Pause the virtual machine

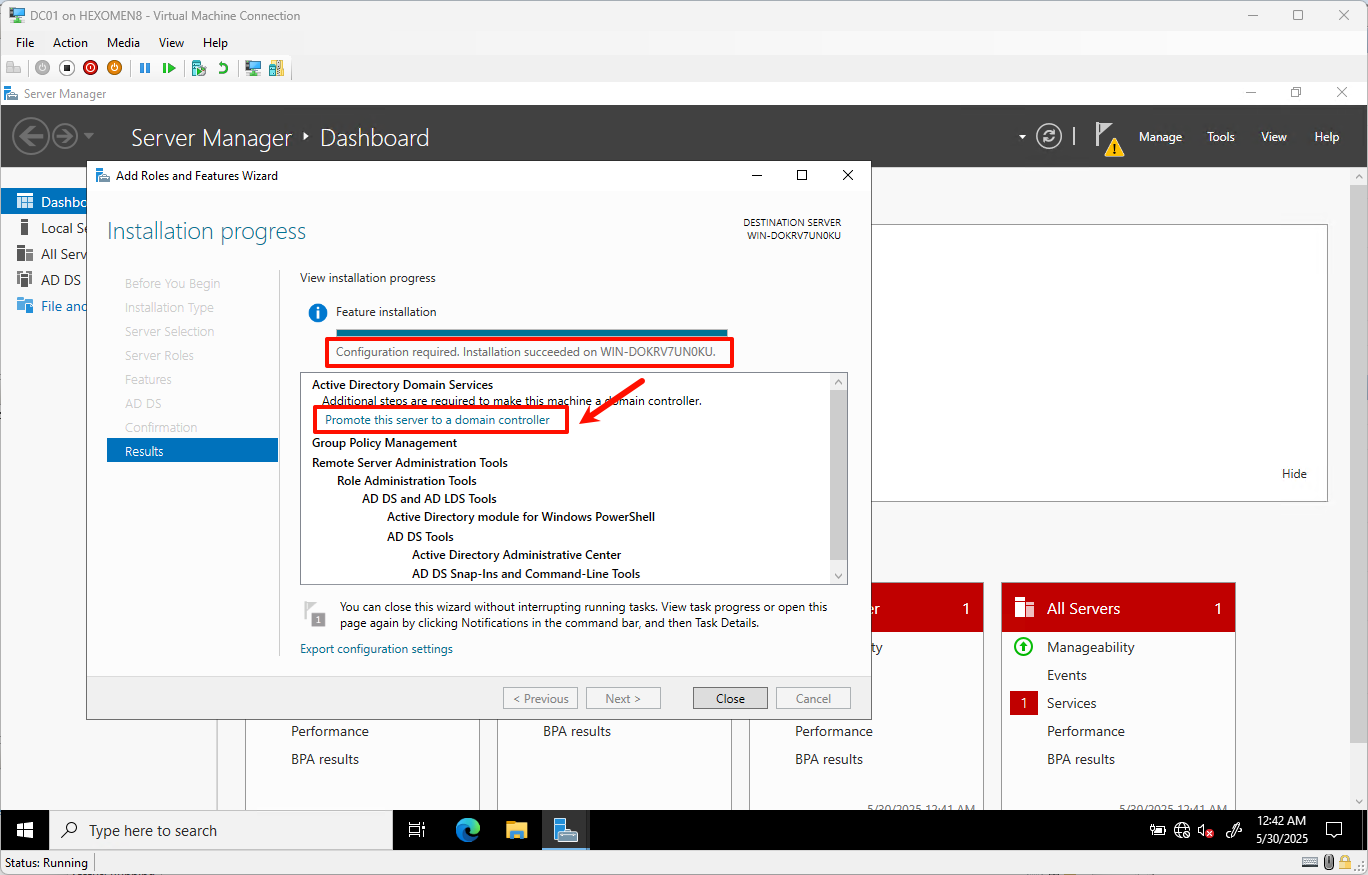(x=145, y=68)
